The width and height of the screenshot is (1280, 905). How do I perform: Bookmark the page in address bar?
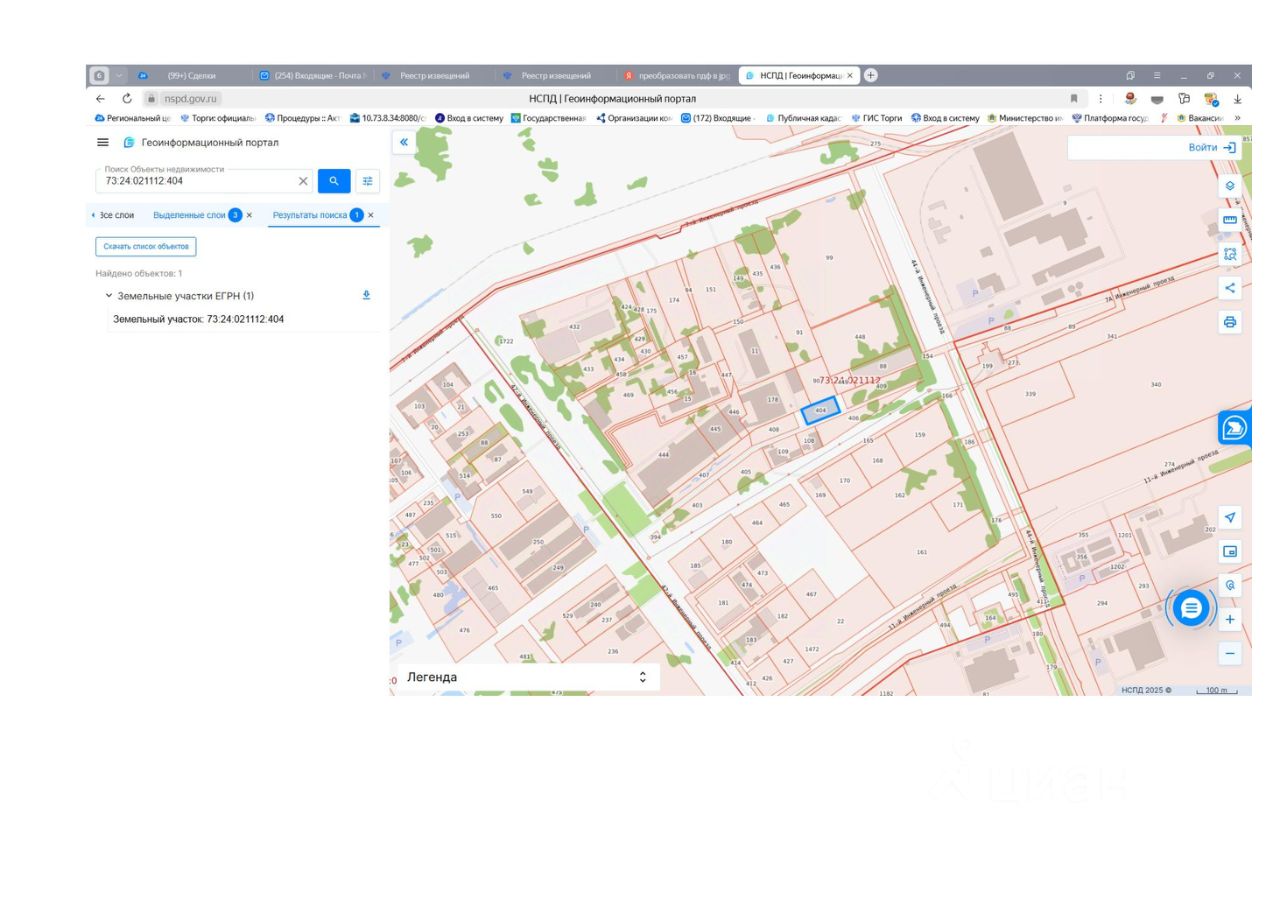1074,99
